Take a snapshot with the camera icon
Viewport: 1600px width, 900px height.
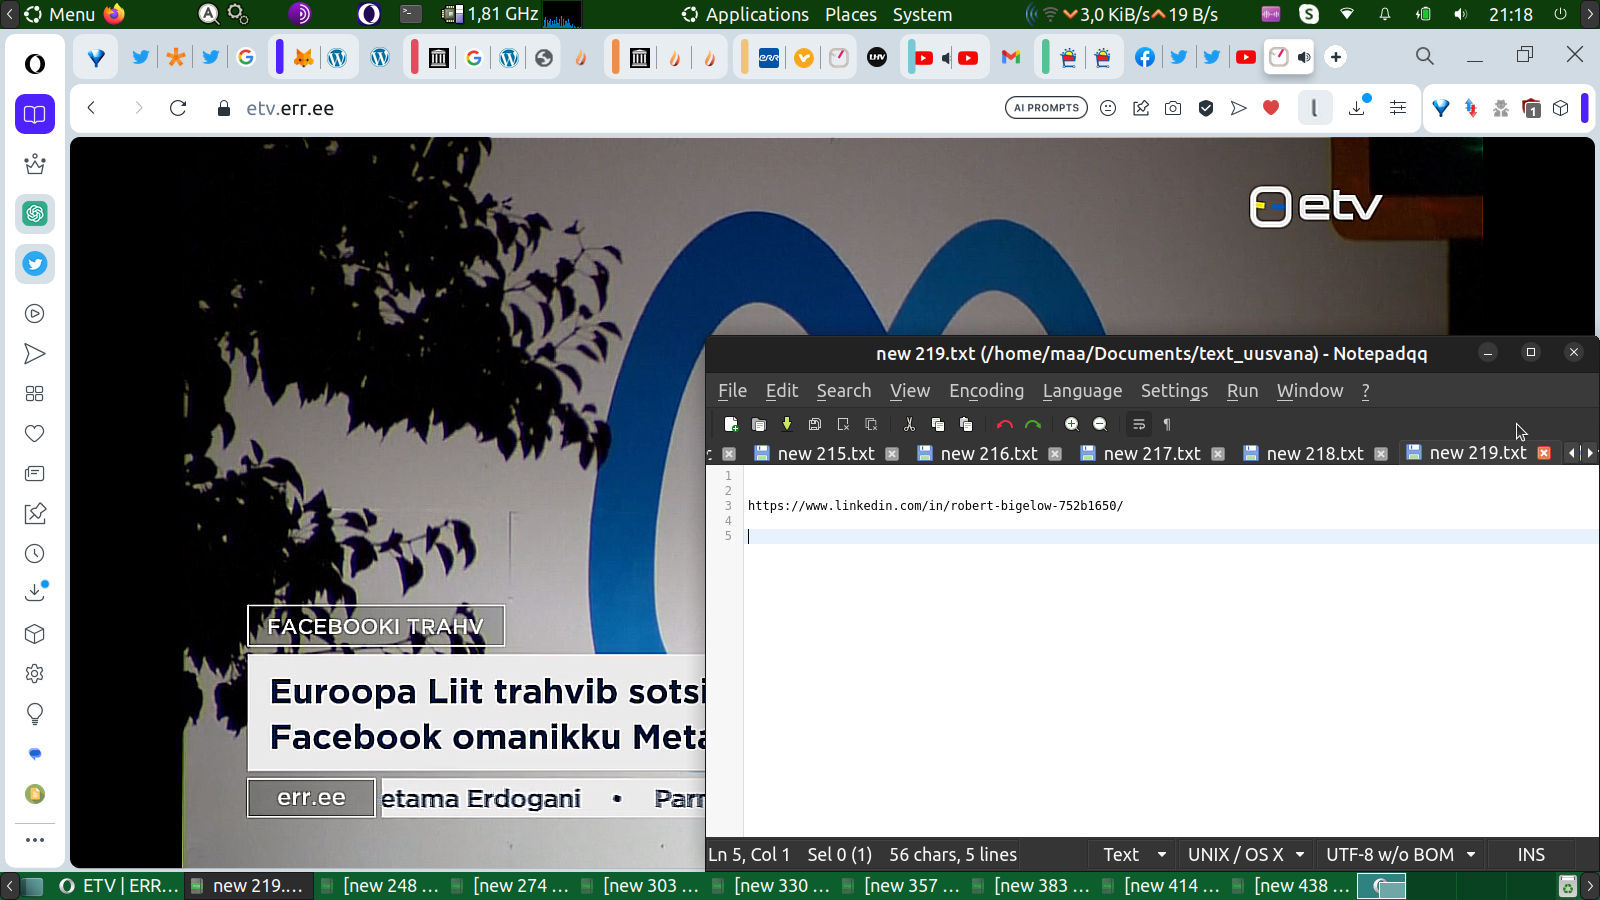[1173, 108]
